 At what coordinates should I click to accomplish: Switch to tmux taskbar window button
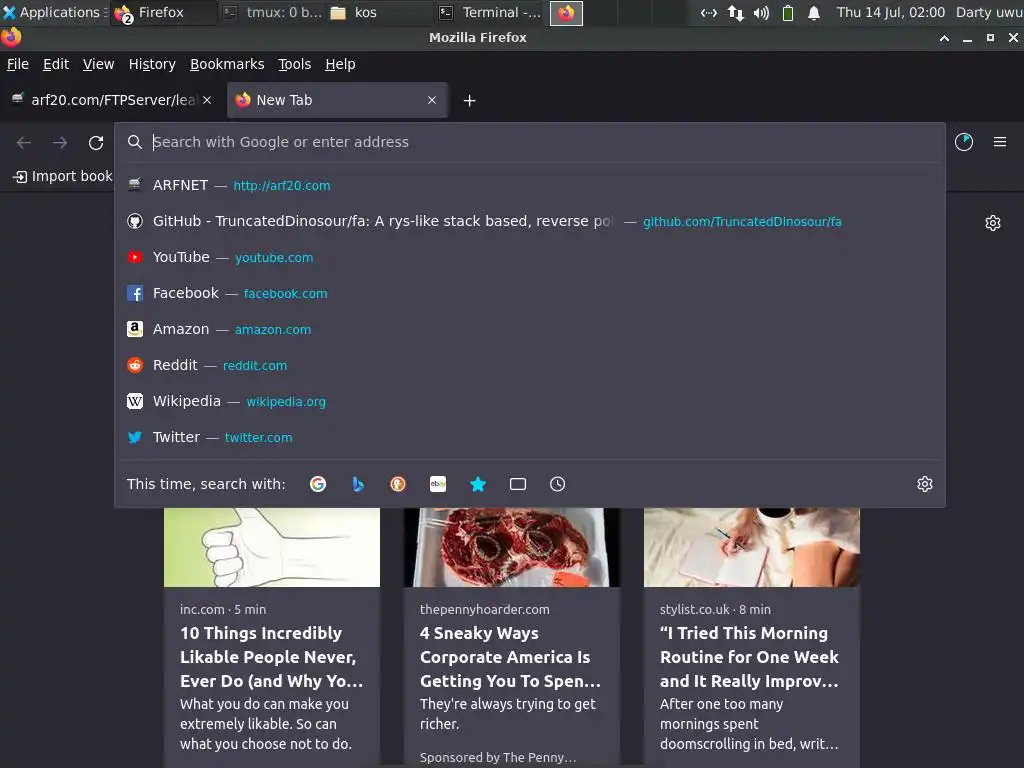coord(272,12)
